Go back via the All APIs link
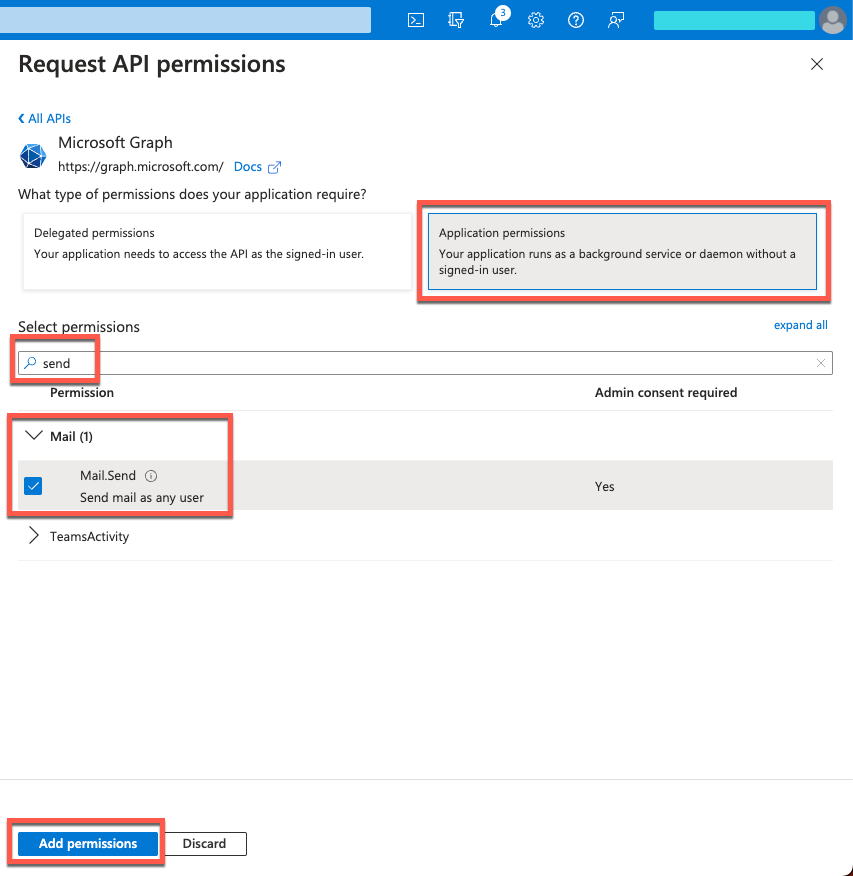The width and height of the screenshot is (853, 876). click(44, 118)
